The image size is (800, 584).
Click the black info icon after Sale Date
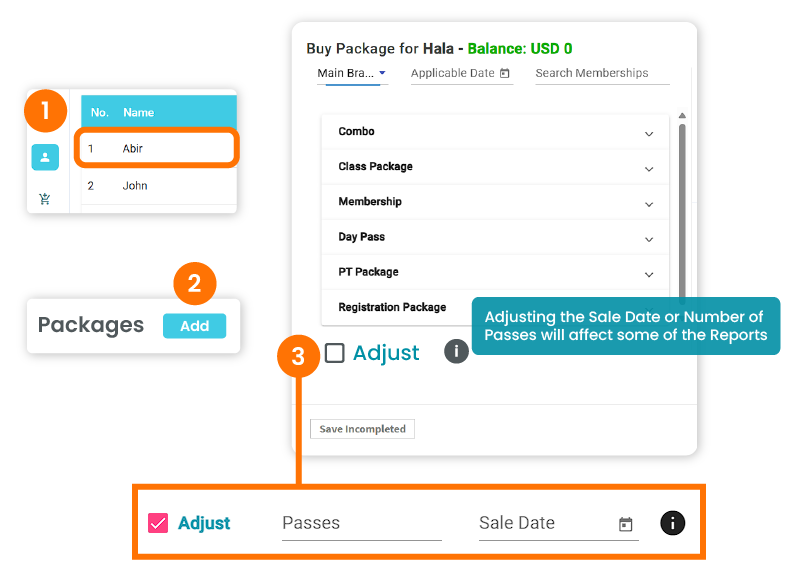pos(673,523)
